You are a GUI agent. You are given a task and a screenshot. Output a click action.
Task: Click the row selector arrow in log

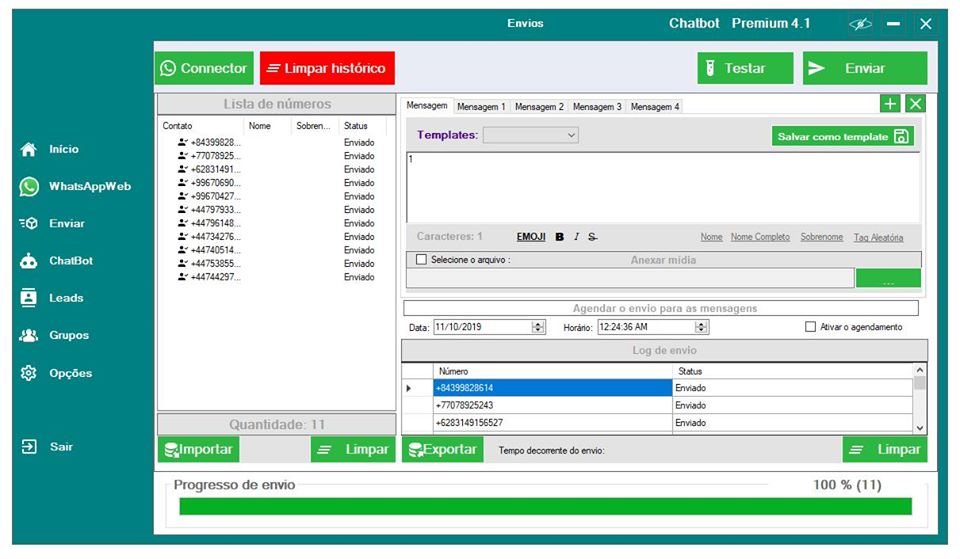point(409,388)
